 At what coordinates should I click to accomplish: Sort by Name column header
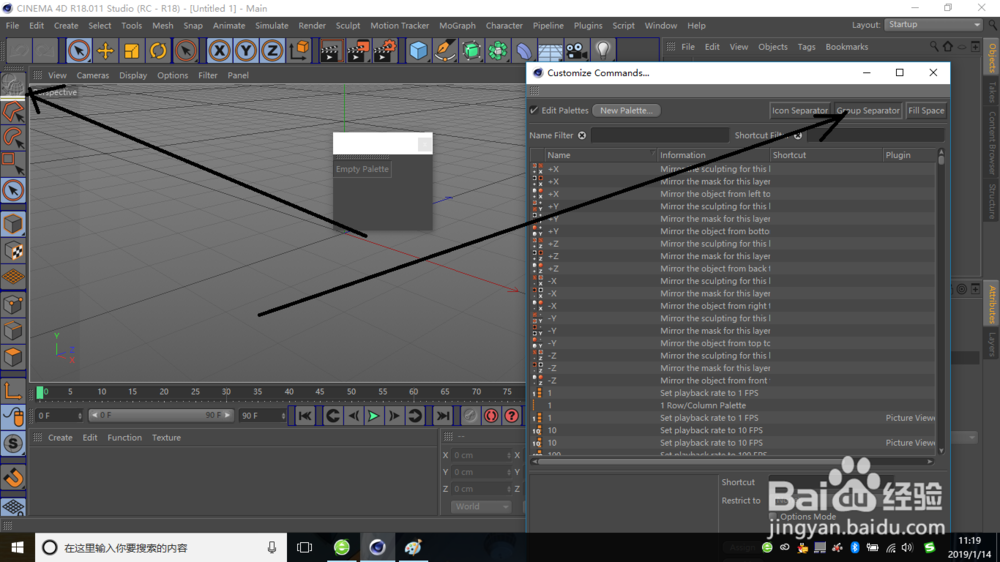(x=599, y=155)
